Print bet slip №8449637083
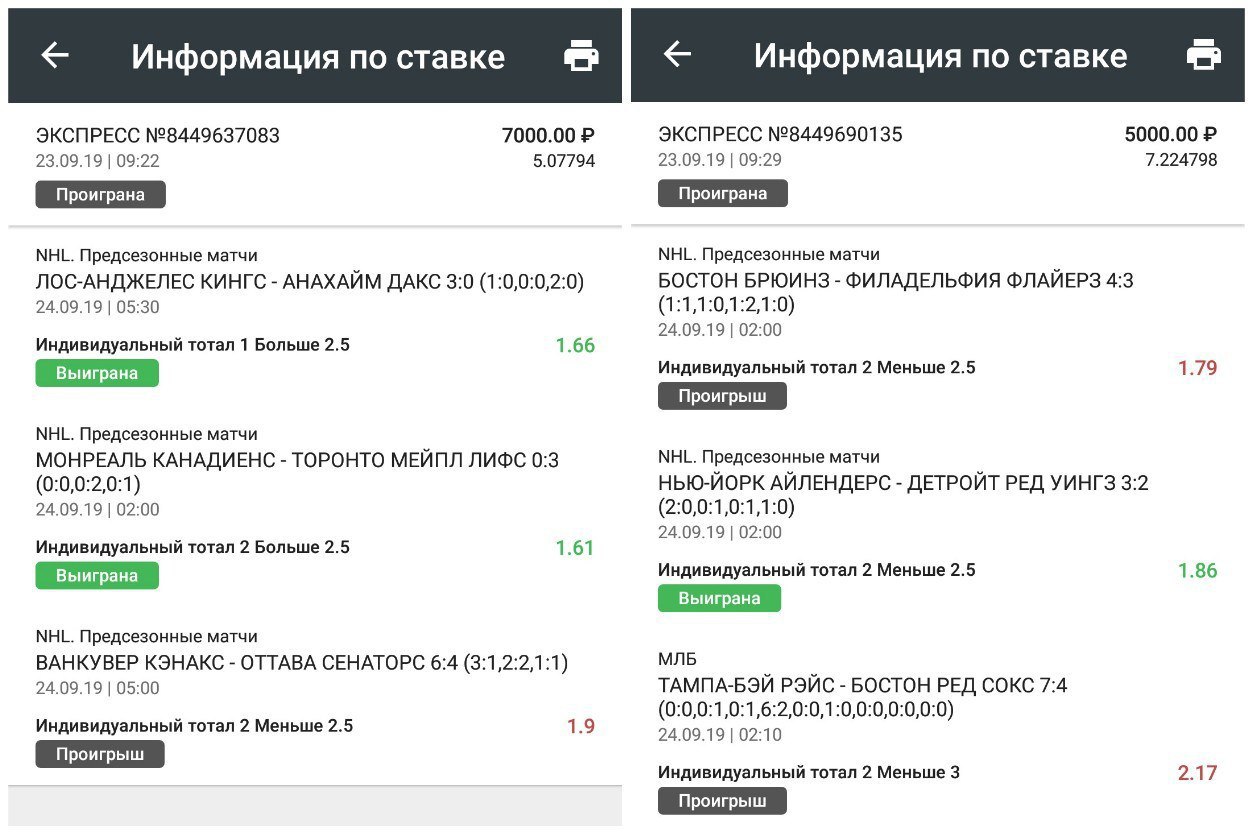The image size is (1253, 836). click(x=581, y=56)
